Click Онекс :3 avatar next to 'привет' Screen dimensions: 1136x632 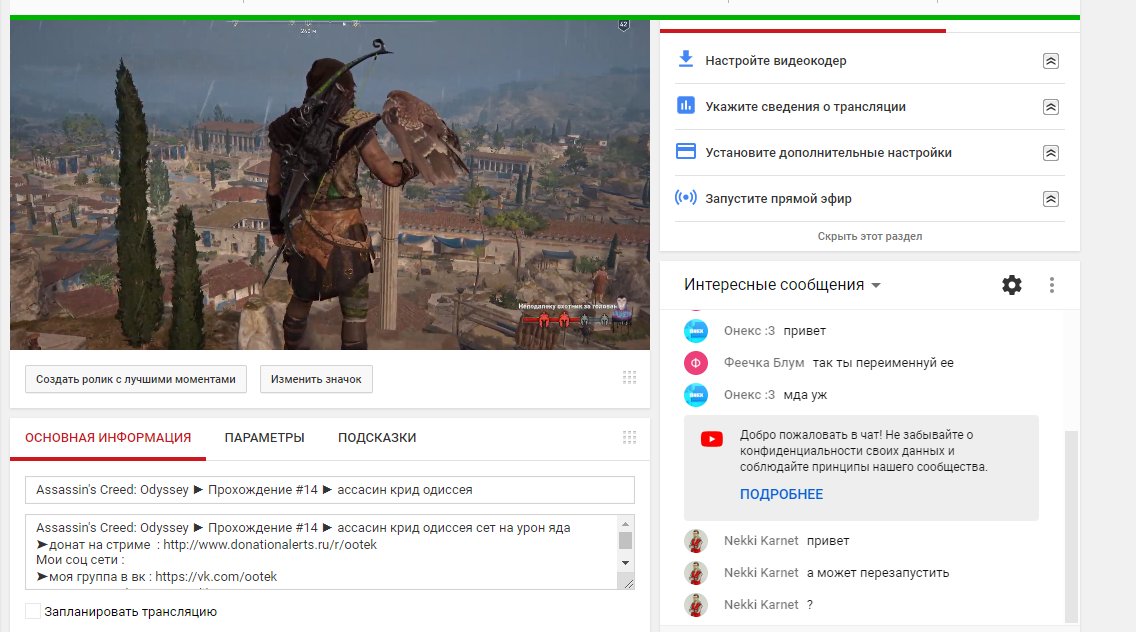(696, 330)
